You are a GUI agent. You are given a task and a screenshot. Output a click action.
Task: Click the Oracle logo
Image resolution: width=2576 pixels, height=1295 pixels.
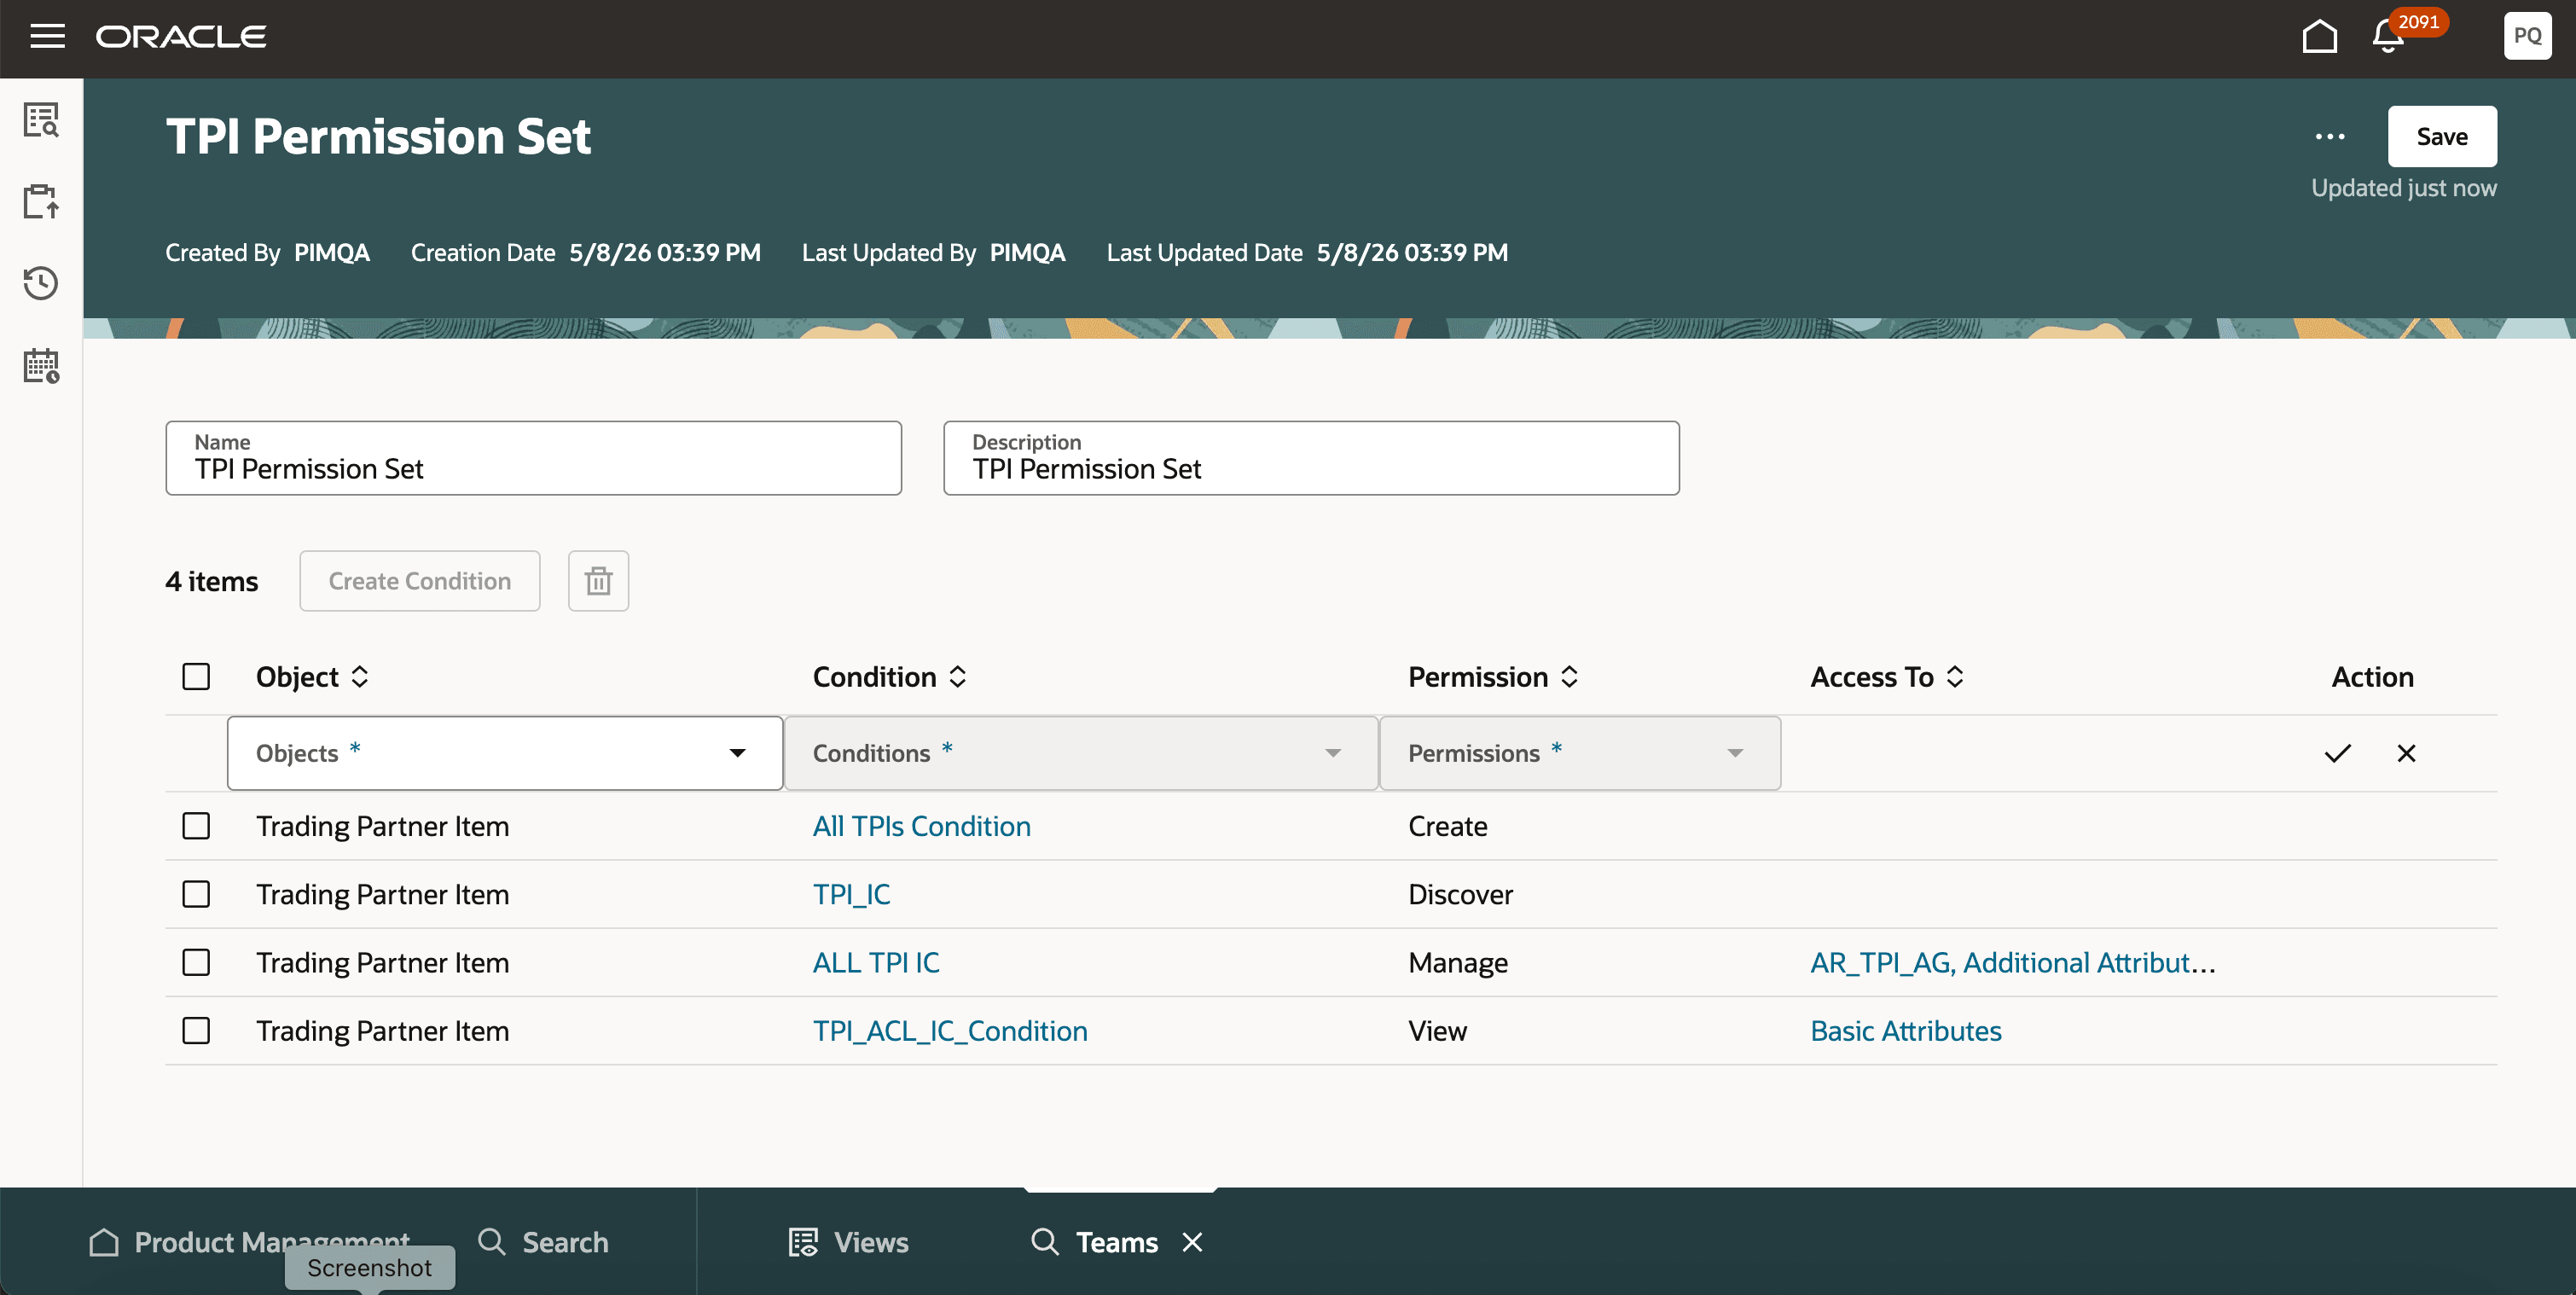[x=181, y=37]
